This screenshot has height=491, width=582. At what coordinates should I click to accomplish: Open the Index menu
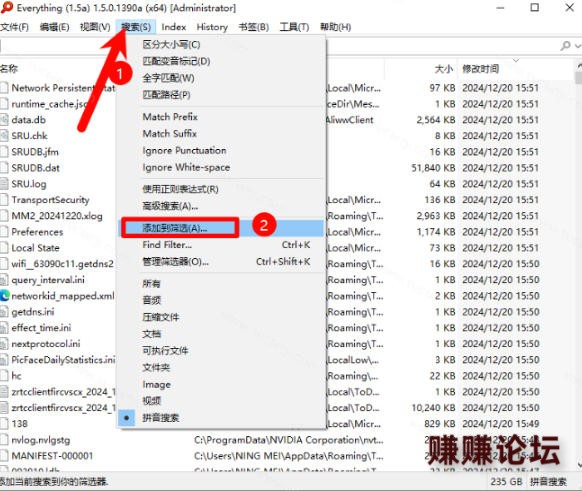(x=174, y=27)
